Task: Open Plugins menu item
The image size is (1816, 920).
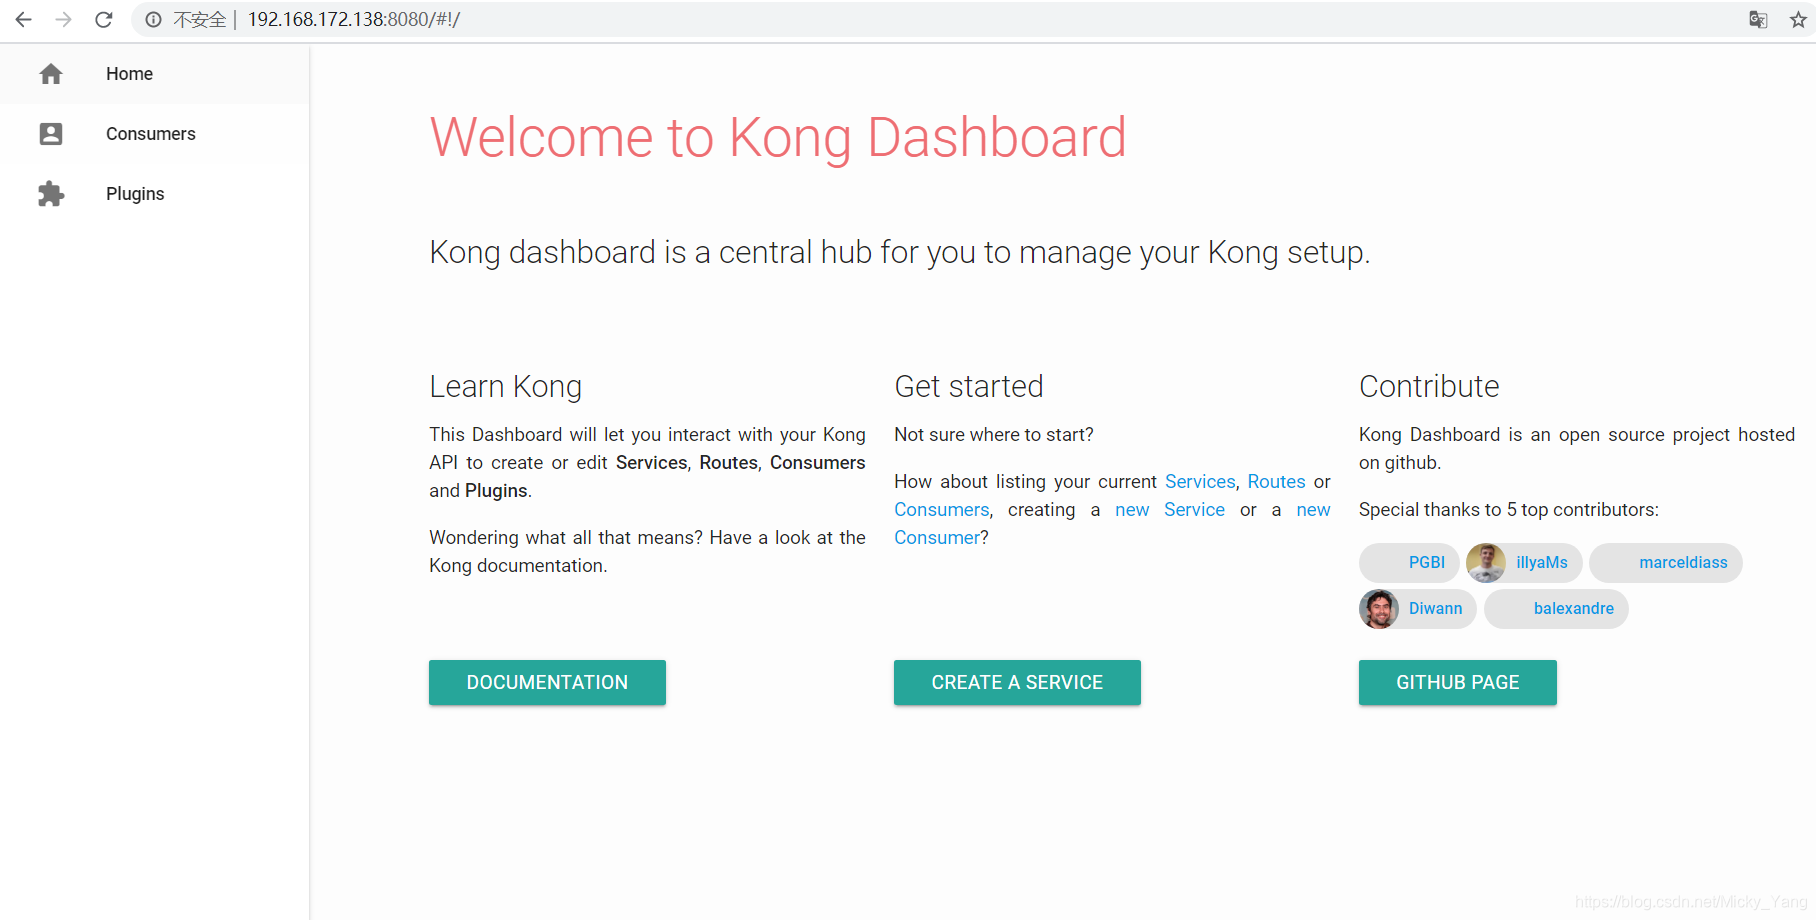Action: (155, 194)
